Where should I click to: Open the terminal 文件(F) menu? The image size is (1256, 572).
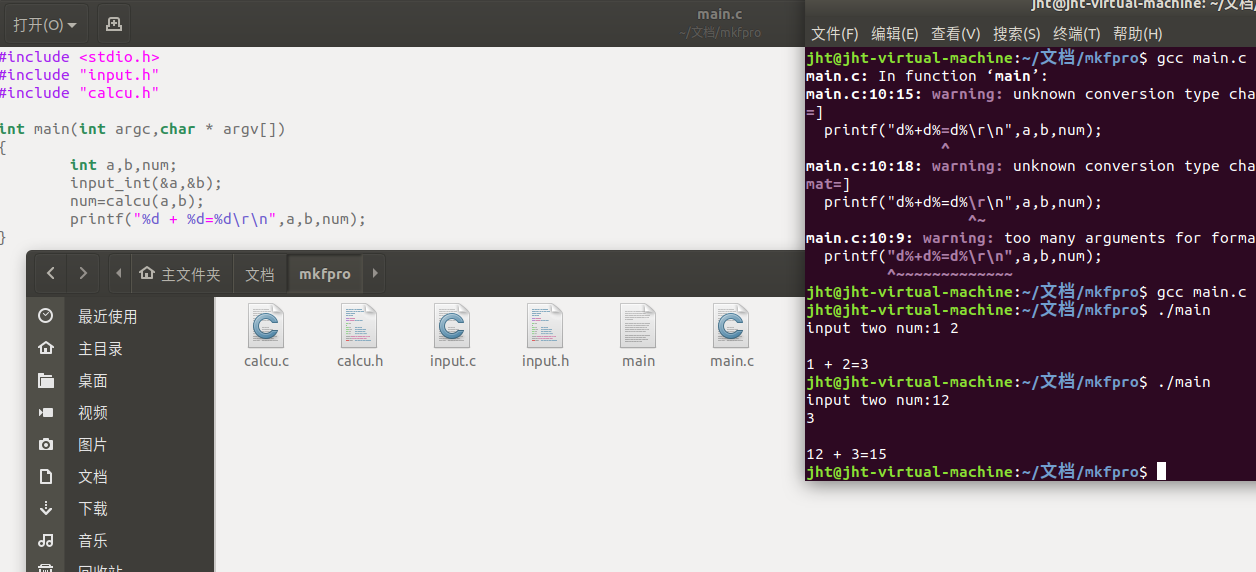tap(835, 34)
